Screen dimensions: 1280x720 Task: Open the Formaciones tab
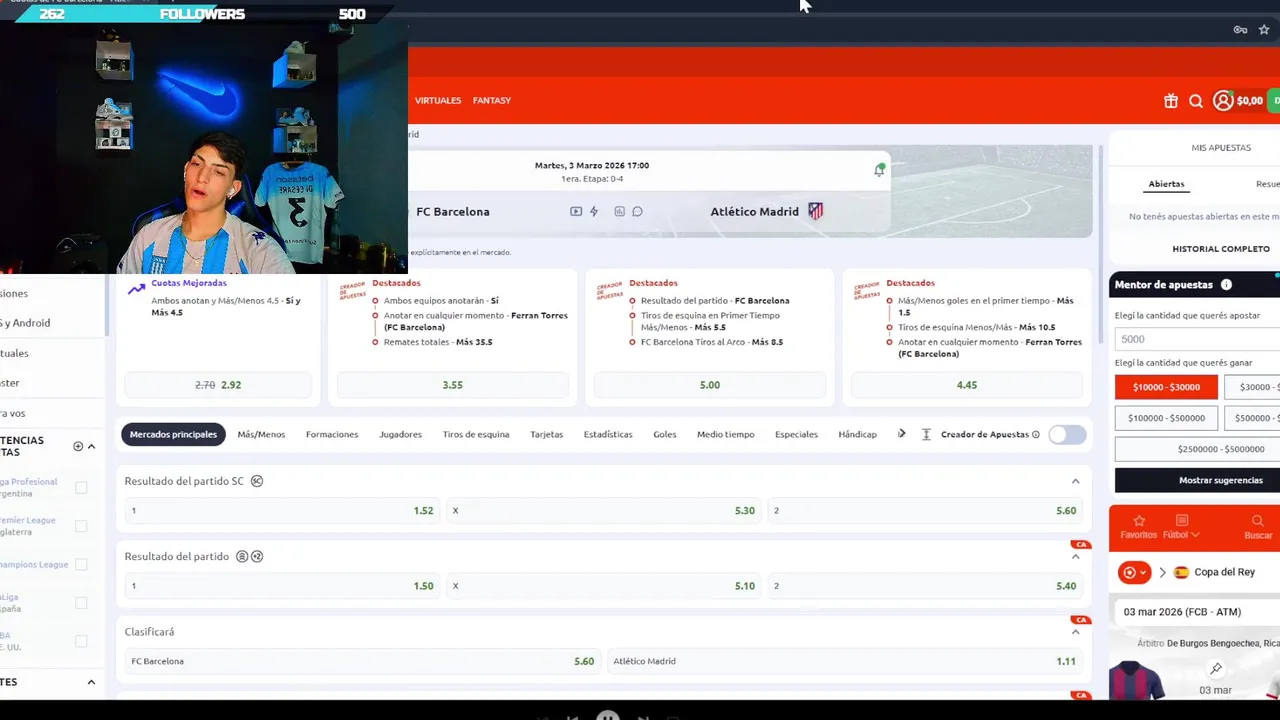pyautogui.click(x=332, y=434)
